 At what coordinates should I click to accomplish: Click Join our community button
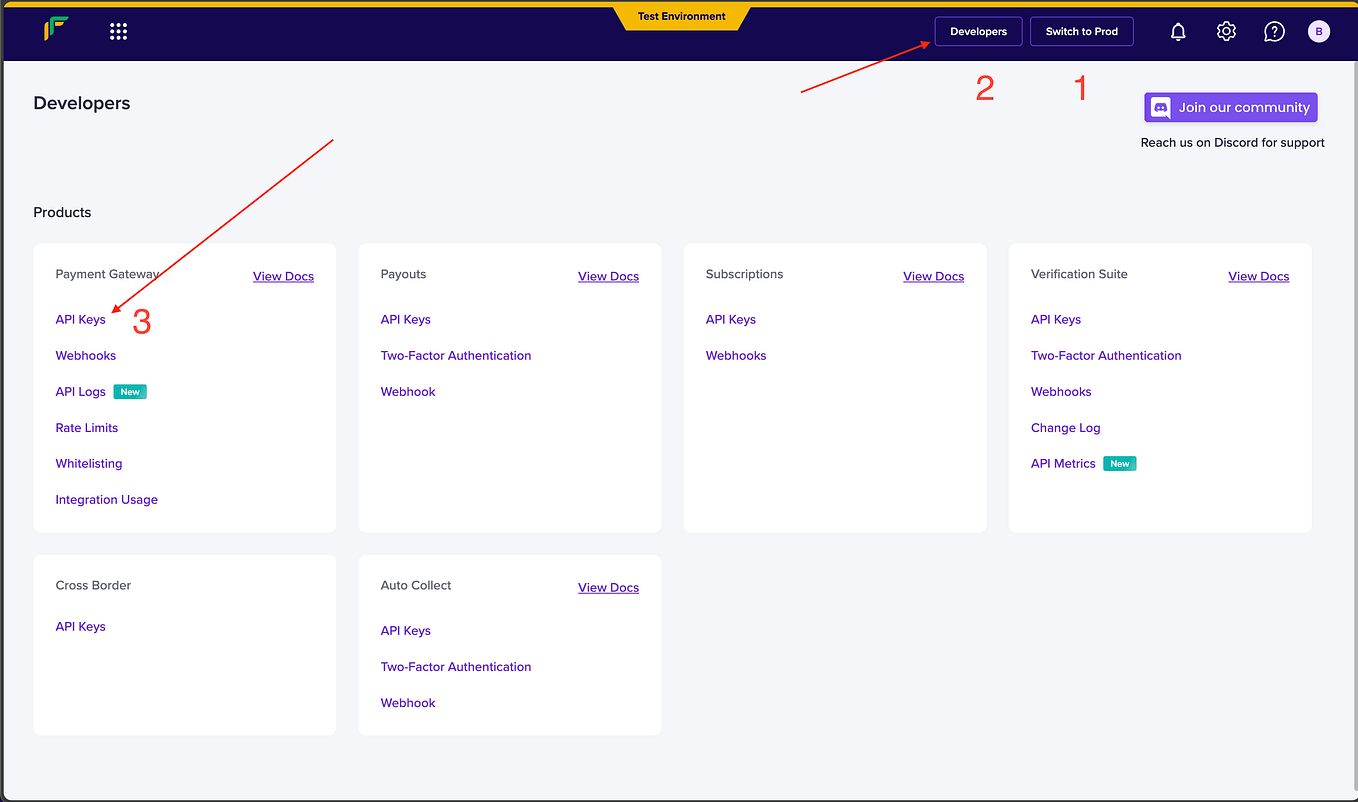1230,107
